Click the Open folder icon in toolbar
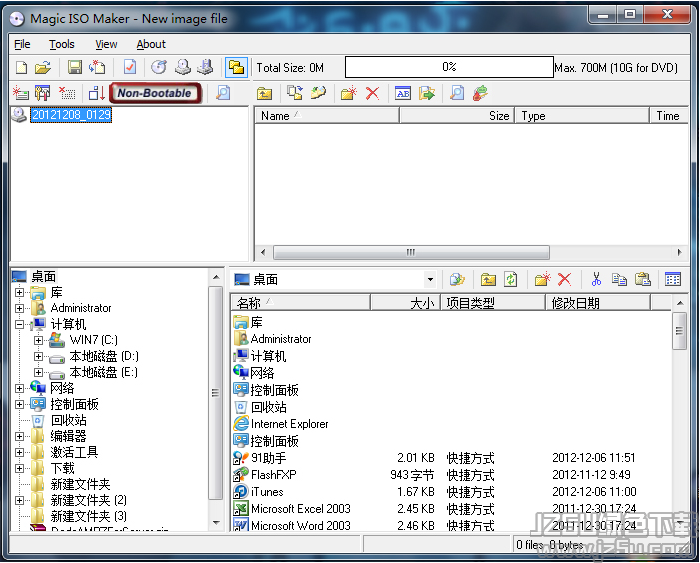Image resolution: width=700 pixels, height=563 pixels. (x=42, y=67)
